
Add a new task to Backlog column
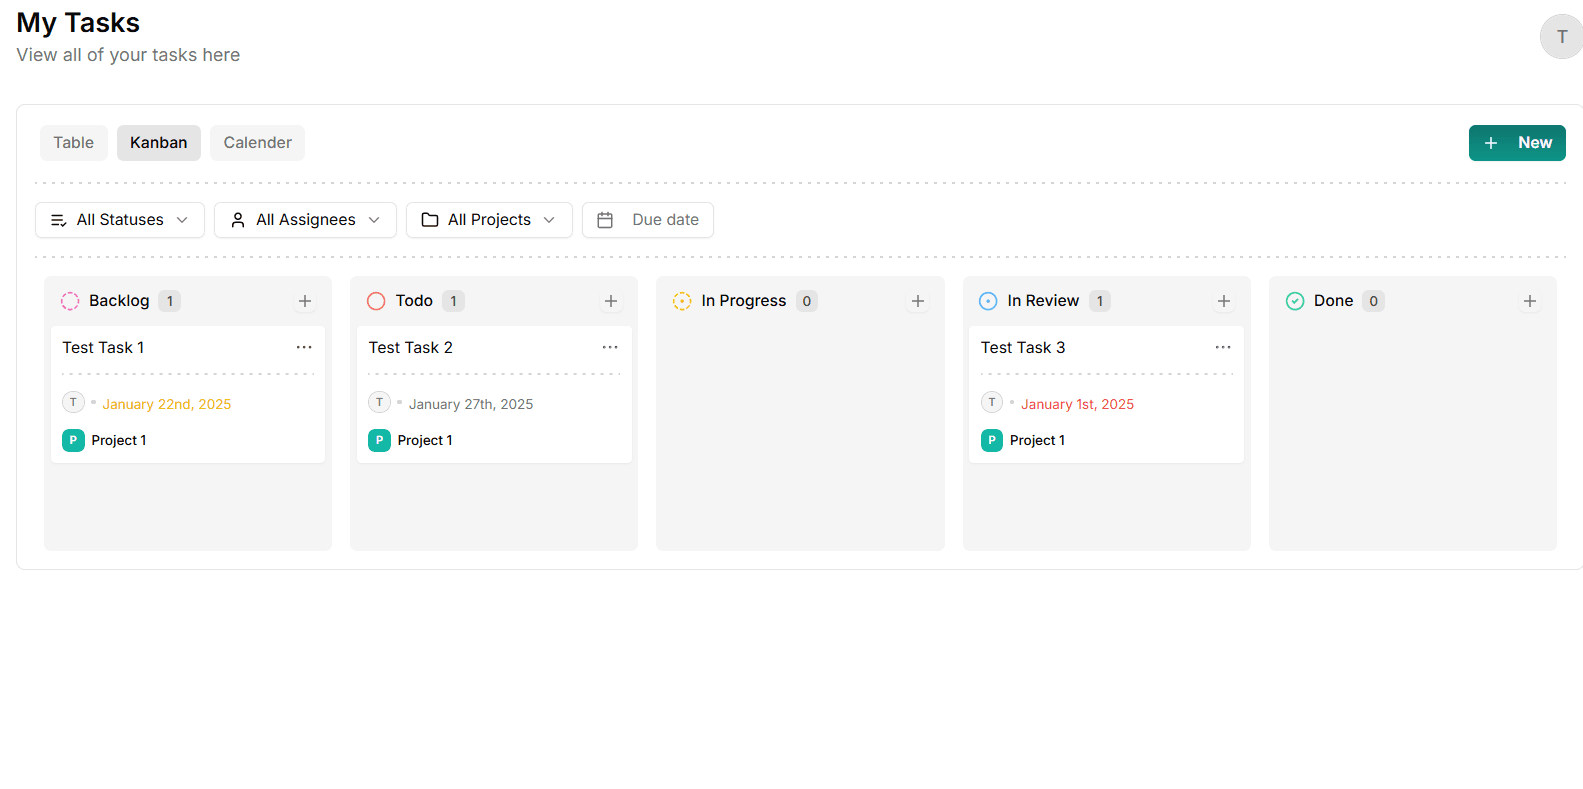[305, 301]
